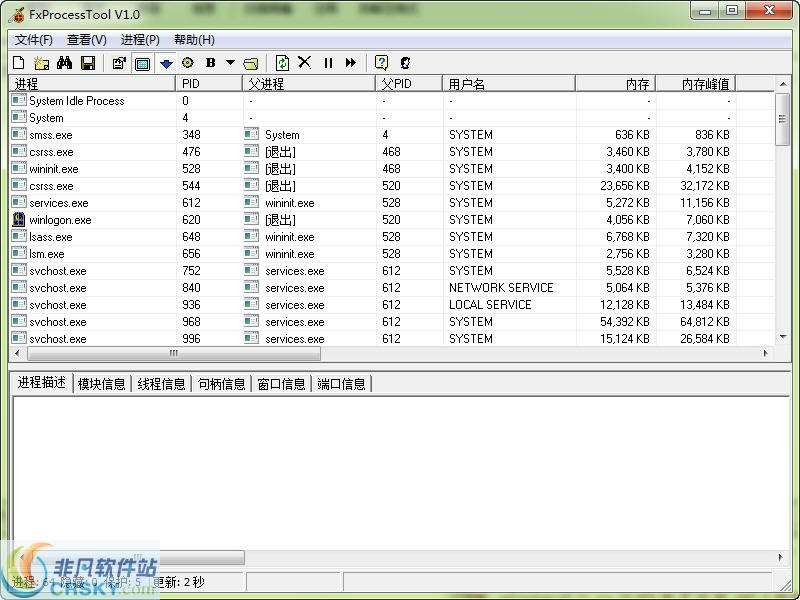Click the blue down-arrow toolbar icon
Image resolution: width=800 pixels, height=600 pixels.
pyautogui.click(x=165, y=62)
